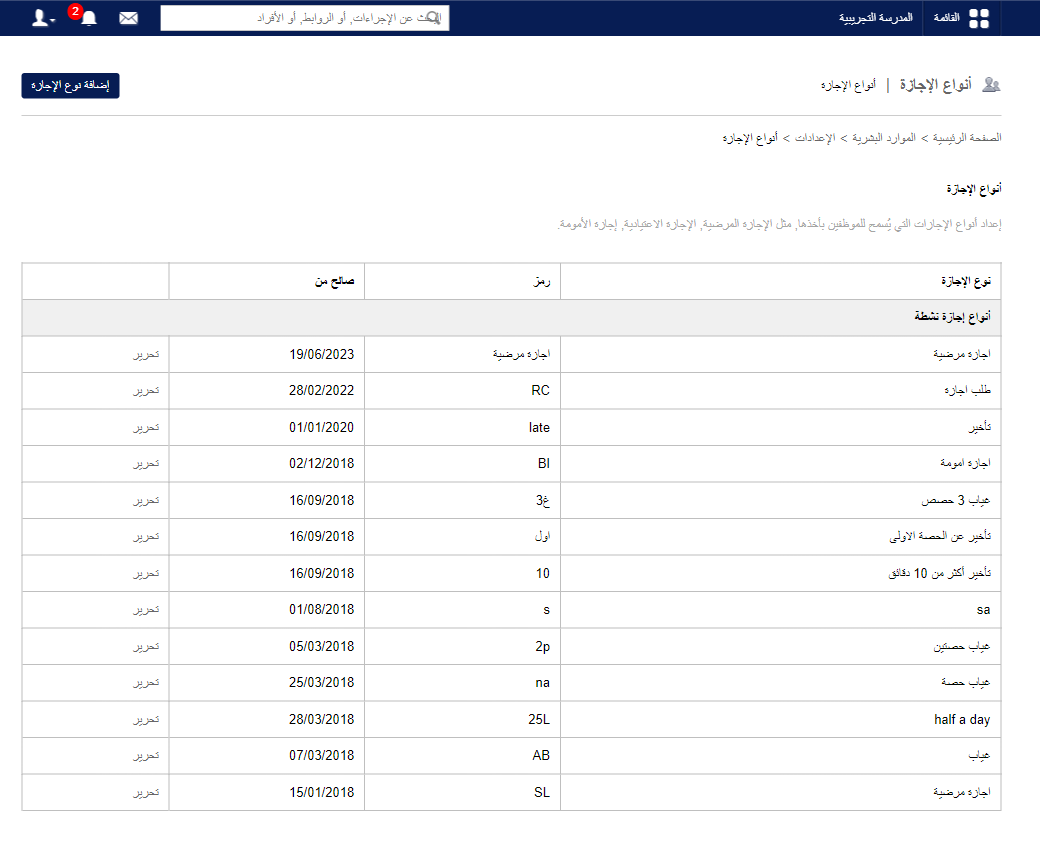Click the المدرسة التجريبية school name
Viewport: 1040px width, 850px height.
coord(876,18)
